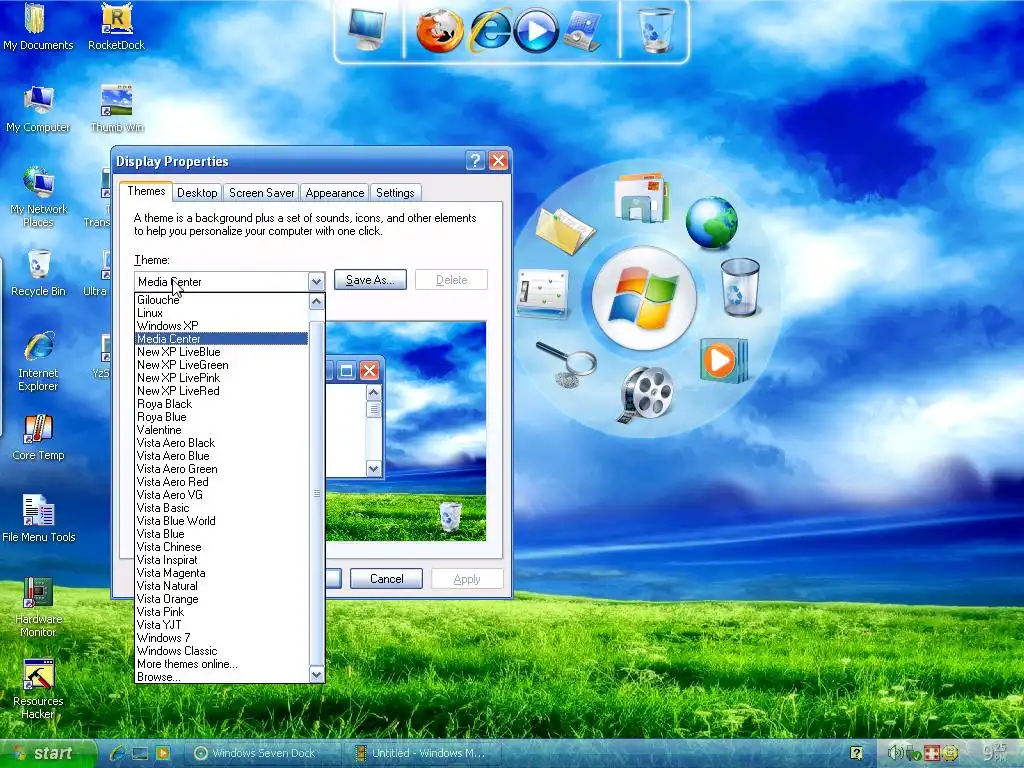
Task: Open the globe icon in the circular dock
Action: 711,222
